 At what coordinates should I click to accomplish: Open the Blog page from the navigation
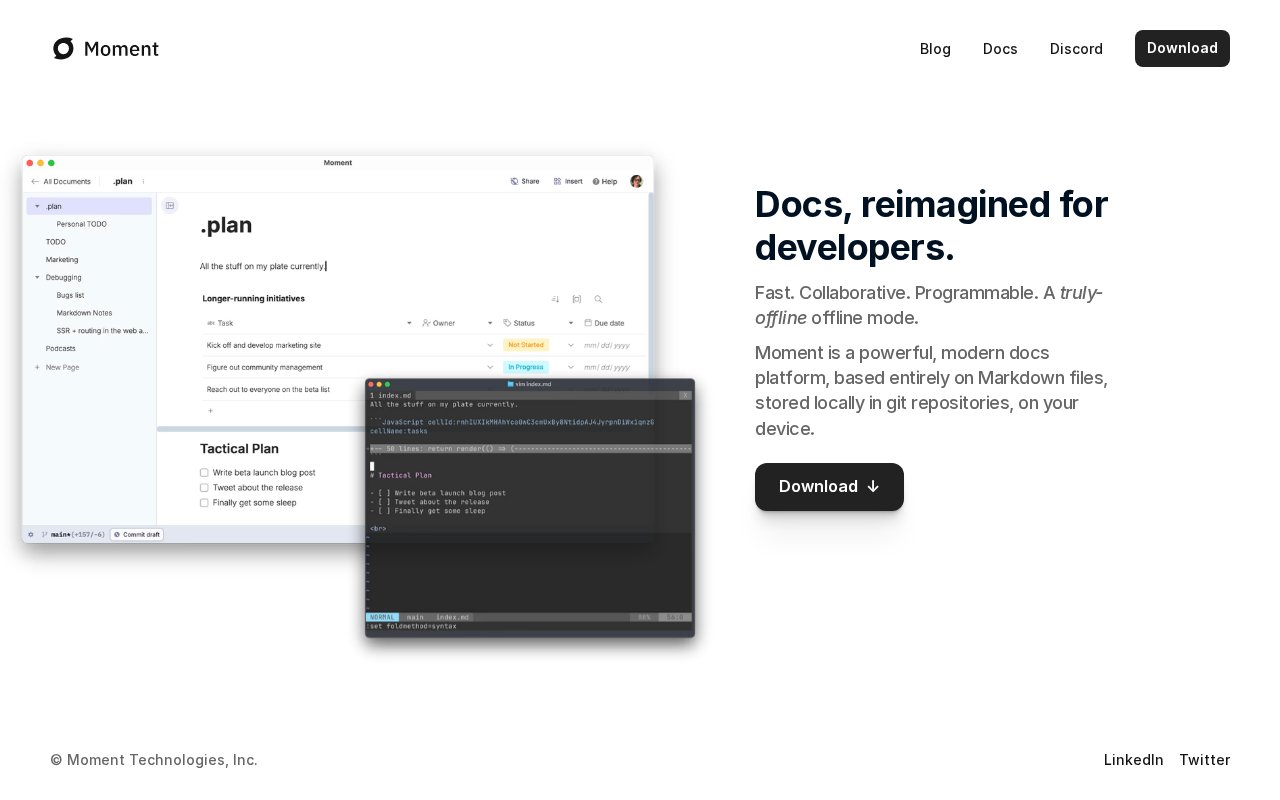935,49
